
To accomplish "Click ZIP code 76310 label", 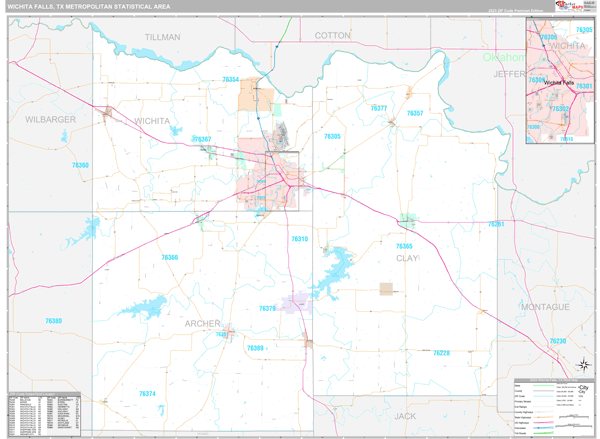I will coord(299,239).
